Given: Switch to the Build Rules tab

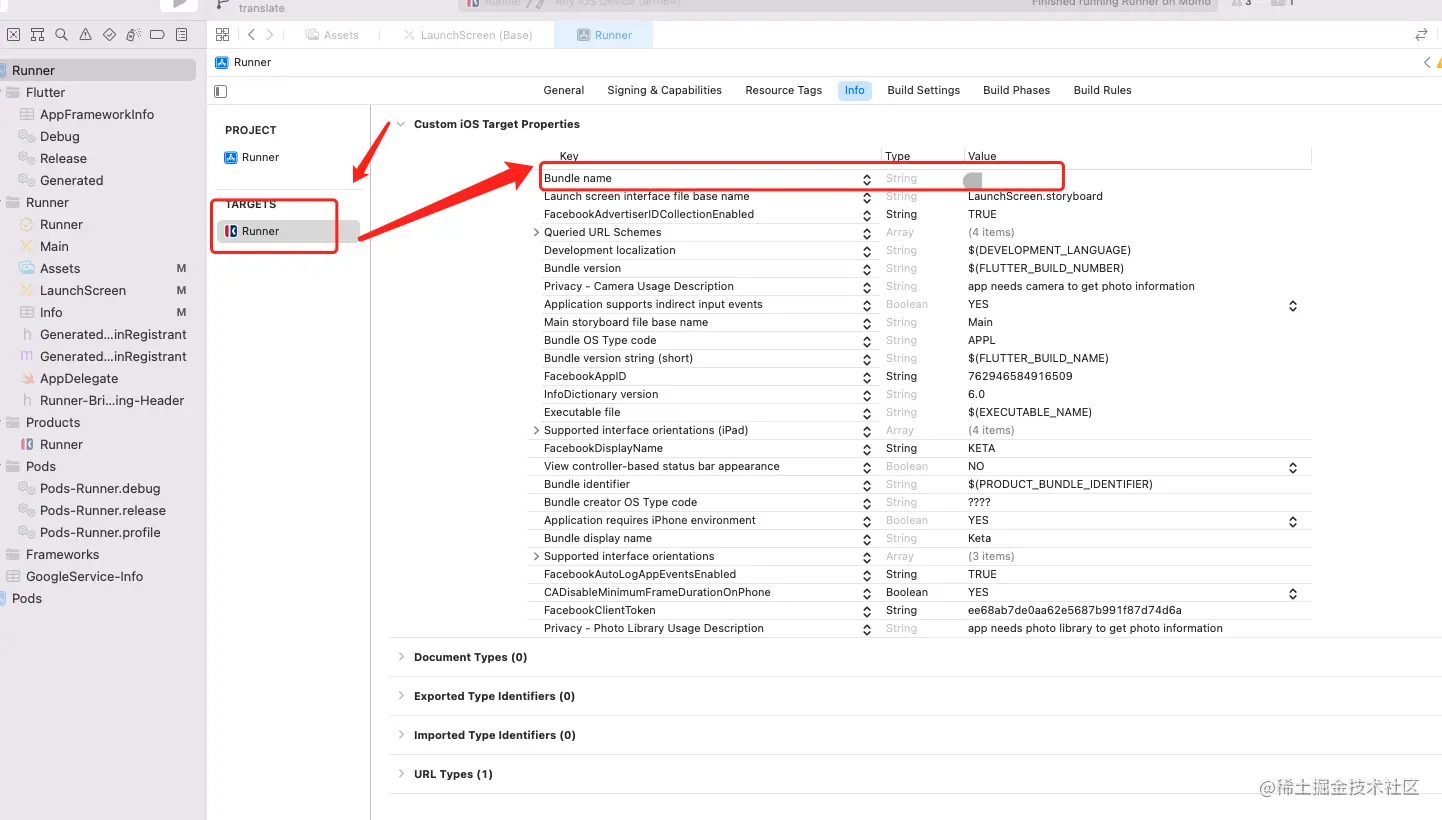Looking at the screenshot, I should [x=1102, y=90].
